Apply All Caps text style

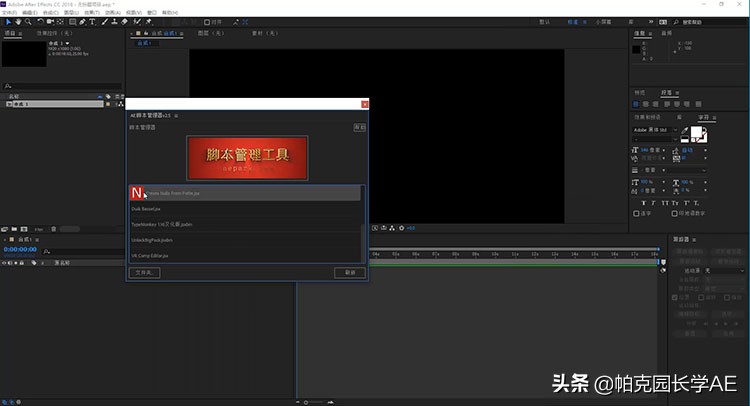665,203
